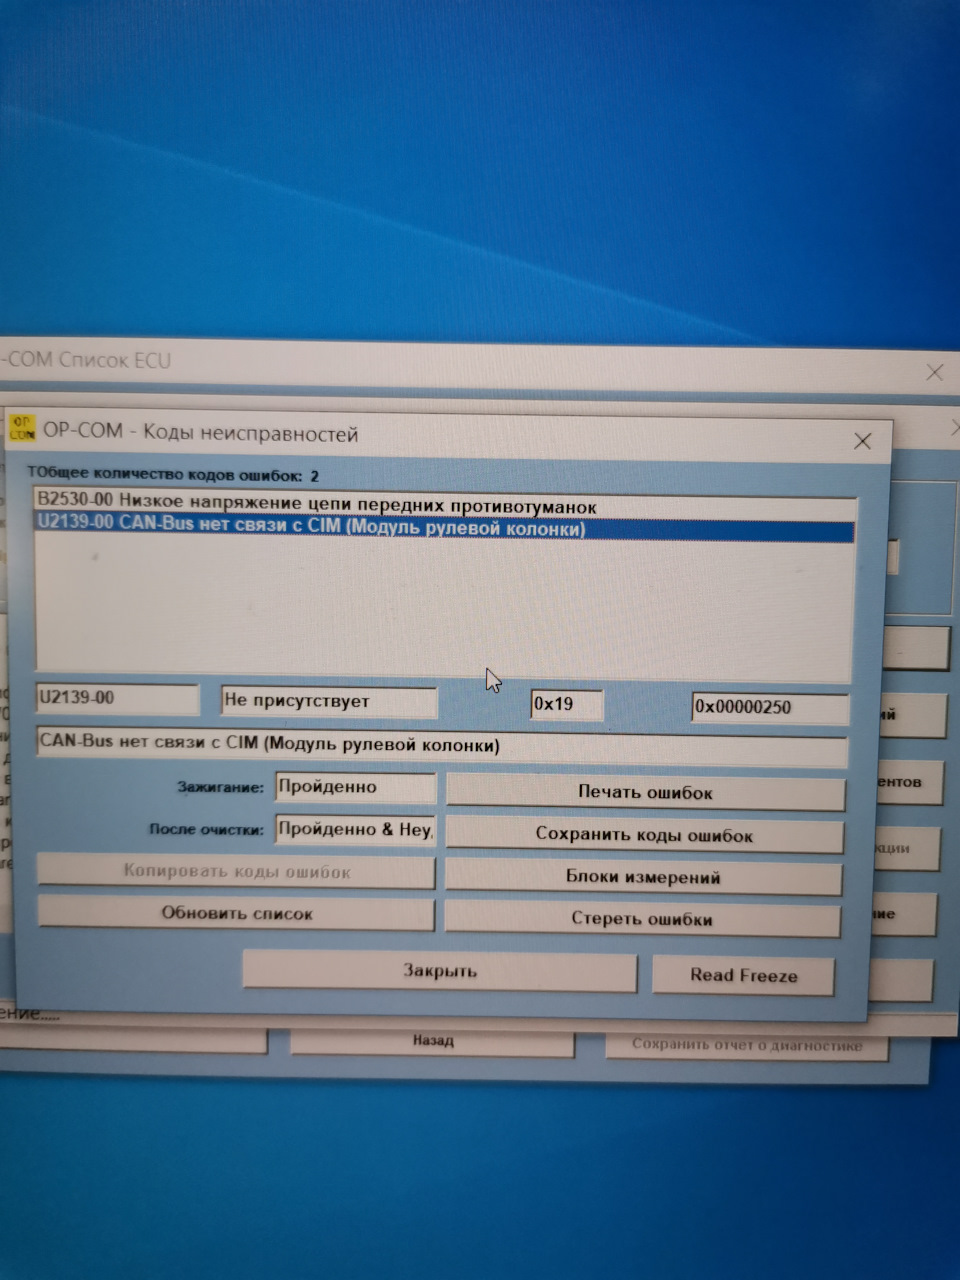
Task: Click the После очистки field
Action: tap(355, 829)
